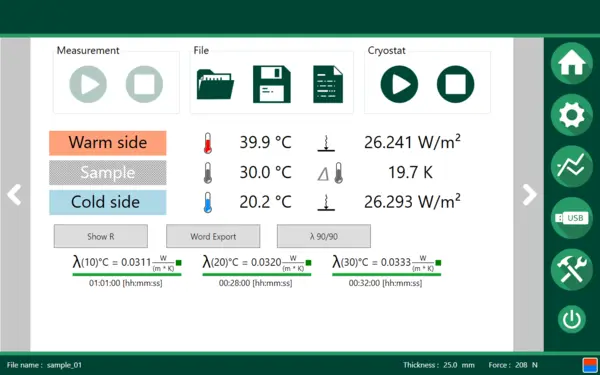Click the green progress bar under λ(10)°C
The height and width of the screenshot is (375, 600).
pos(127,274)
